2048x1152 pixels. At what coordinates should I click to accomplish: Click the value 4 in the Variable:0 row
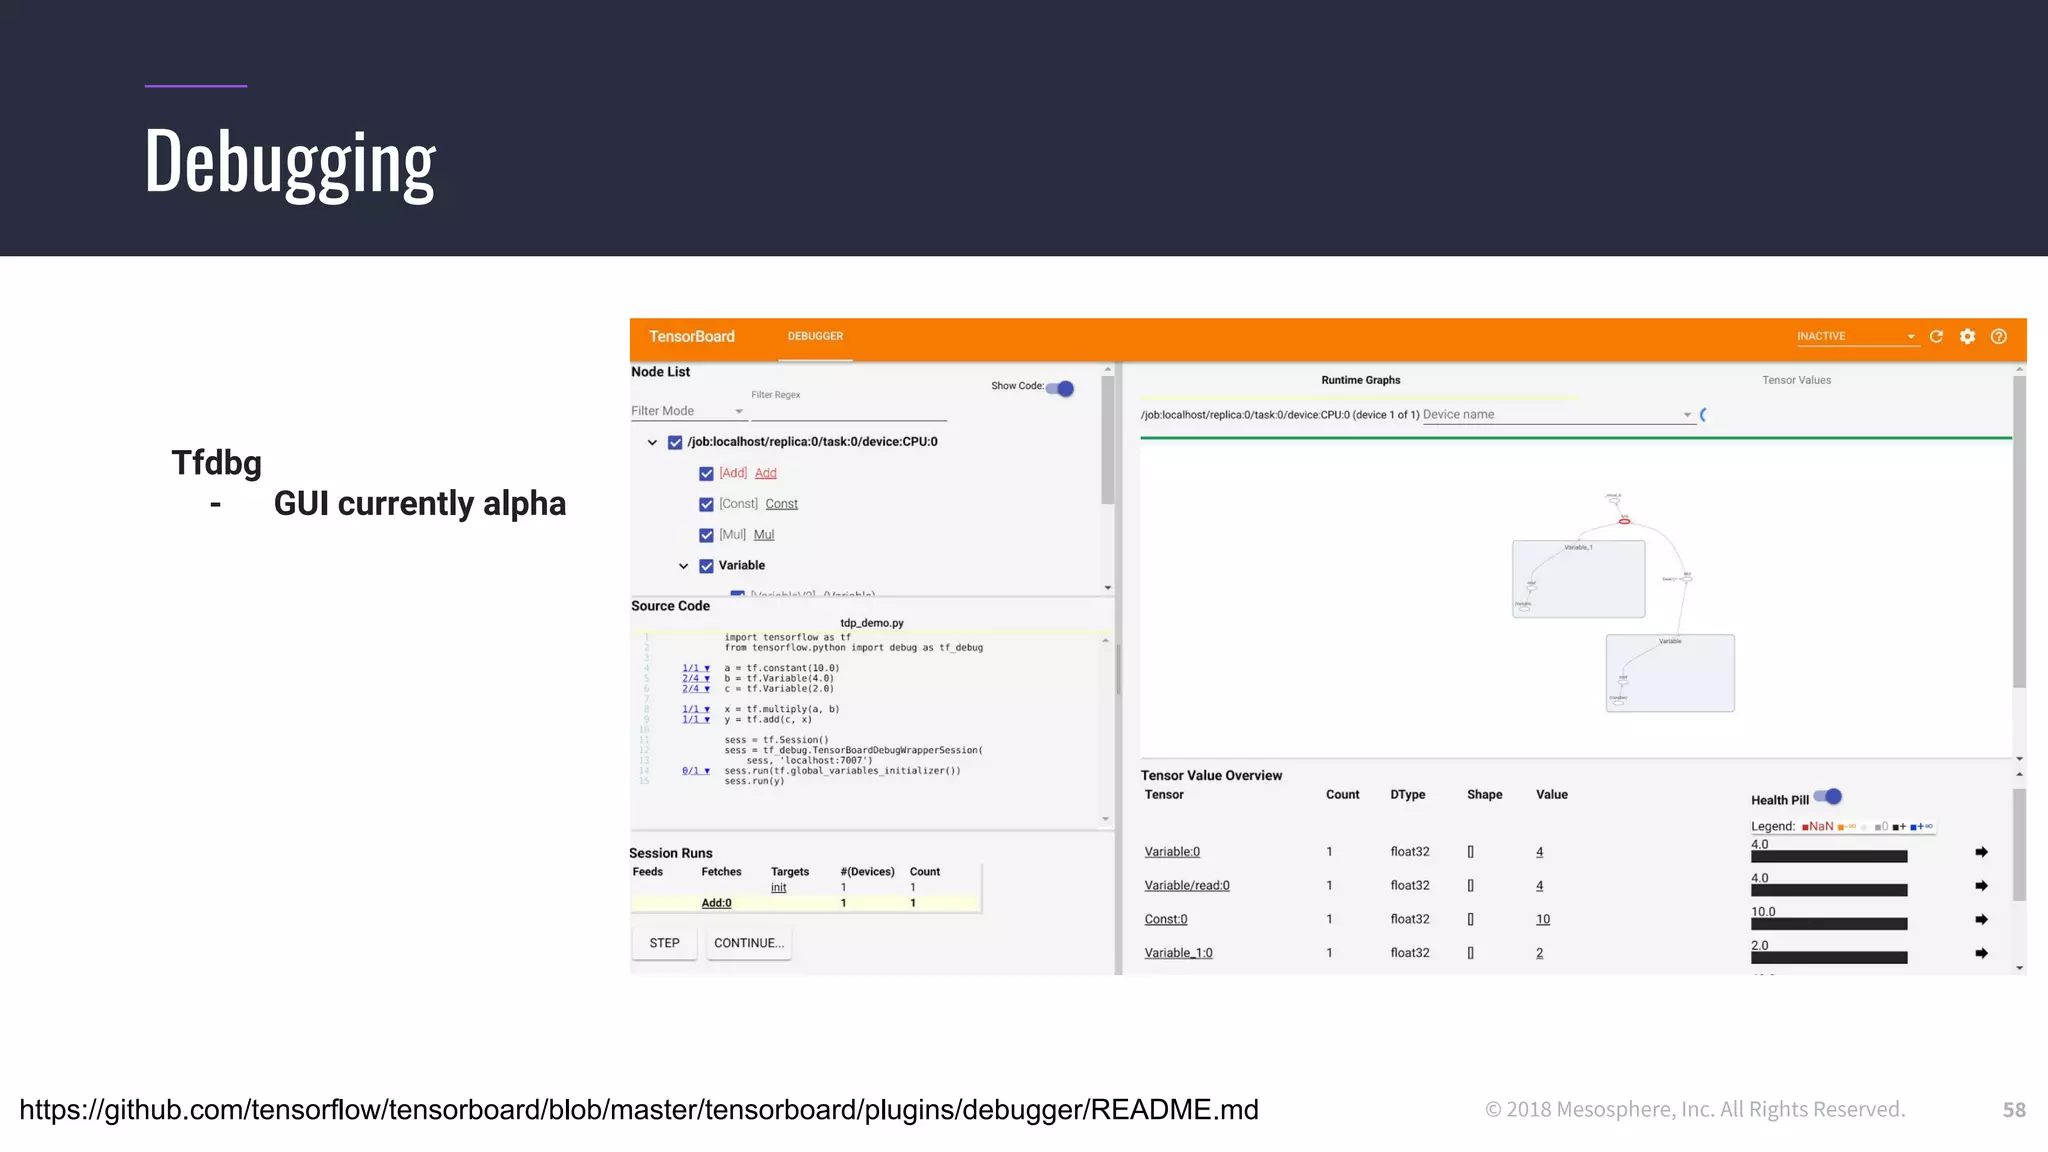pyautogui.click(x=1540, y=852)
